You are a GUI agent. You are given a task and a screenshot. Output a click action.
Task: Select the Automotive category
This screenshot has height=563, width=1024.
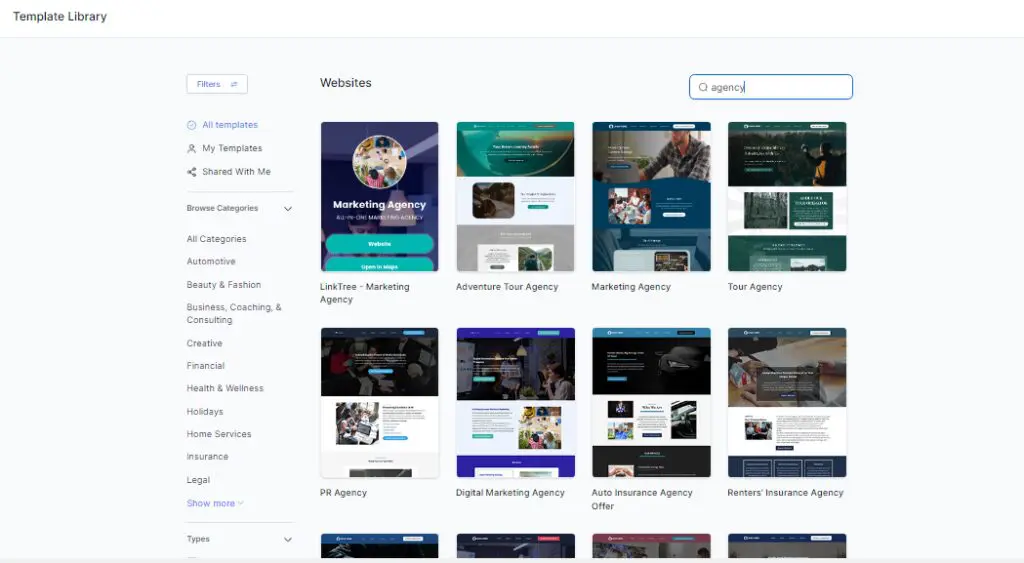click(x=211, y=261)
